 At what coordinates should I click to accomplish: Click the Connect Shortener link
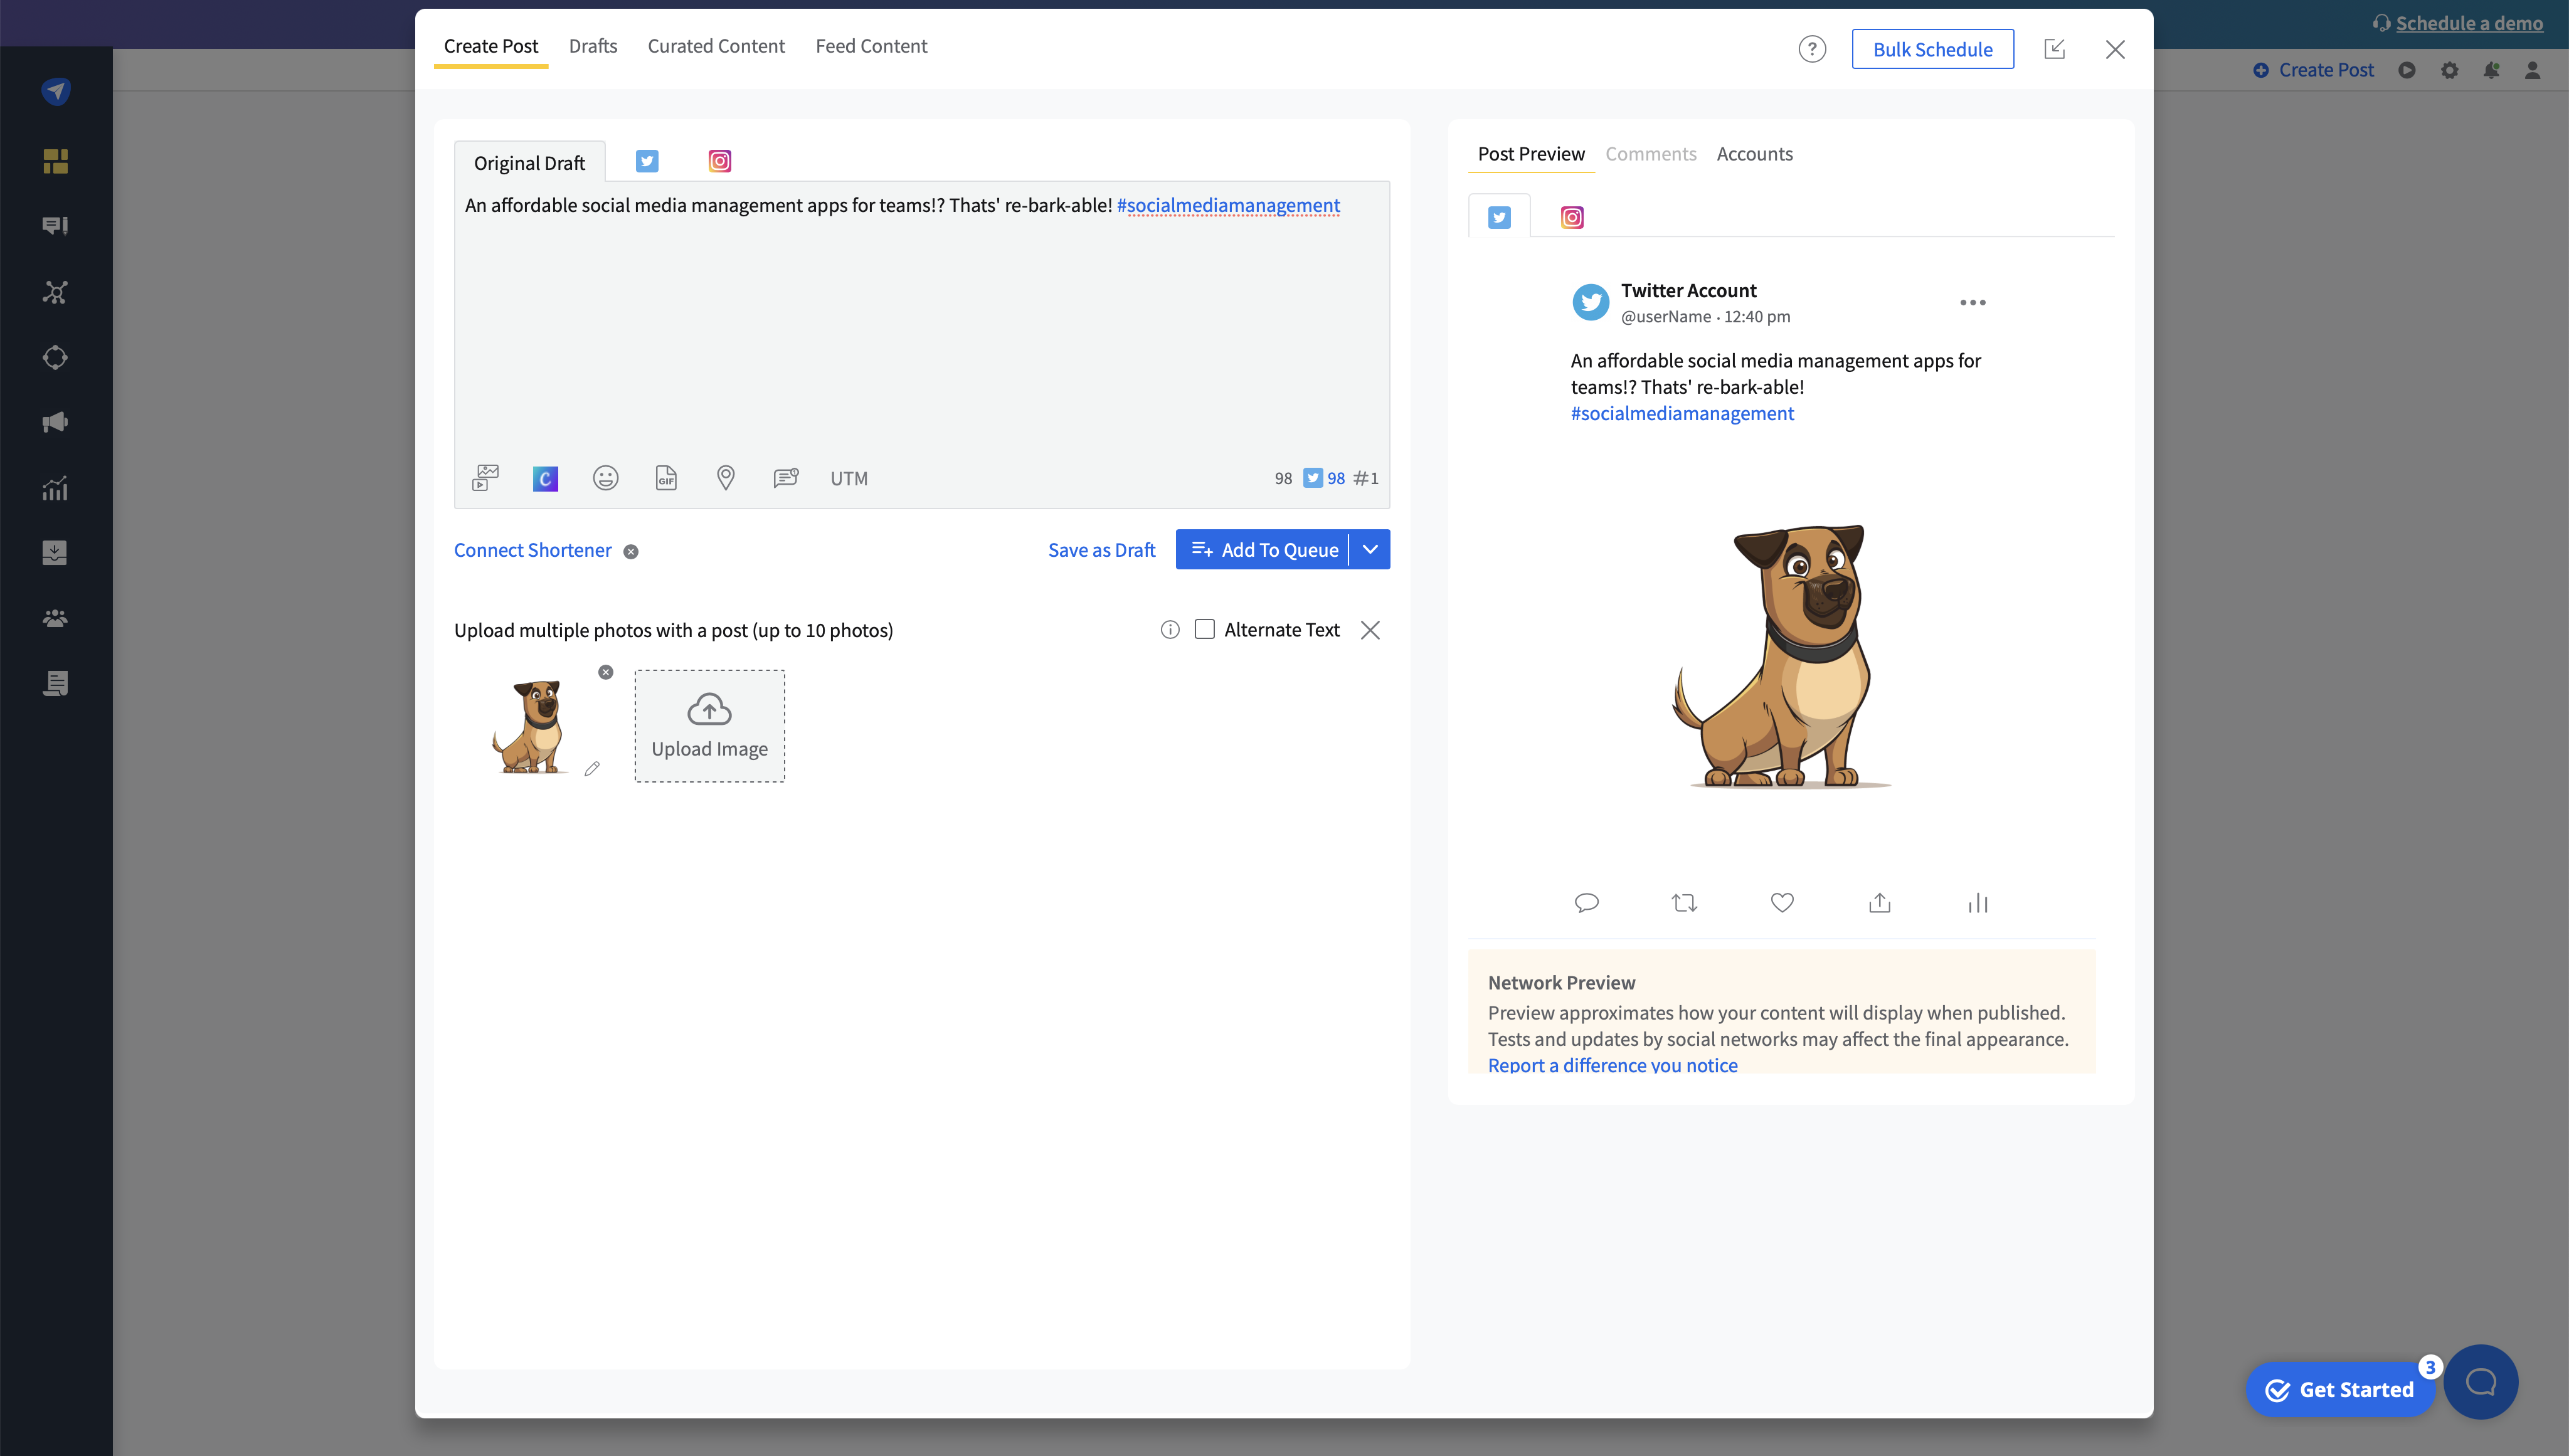(x=531, y=549)
